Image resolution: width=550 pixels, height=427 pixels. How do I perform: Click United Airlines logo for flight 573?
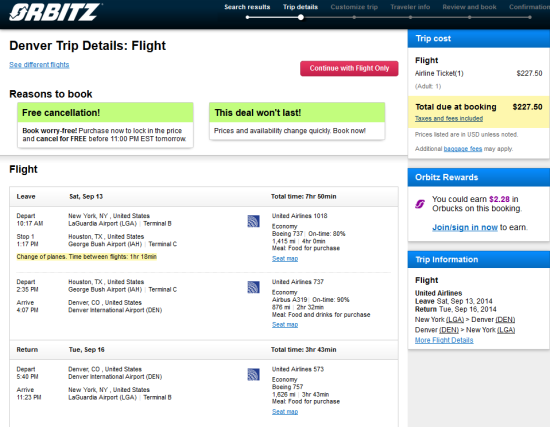[x=253, y=374]
